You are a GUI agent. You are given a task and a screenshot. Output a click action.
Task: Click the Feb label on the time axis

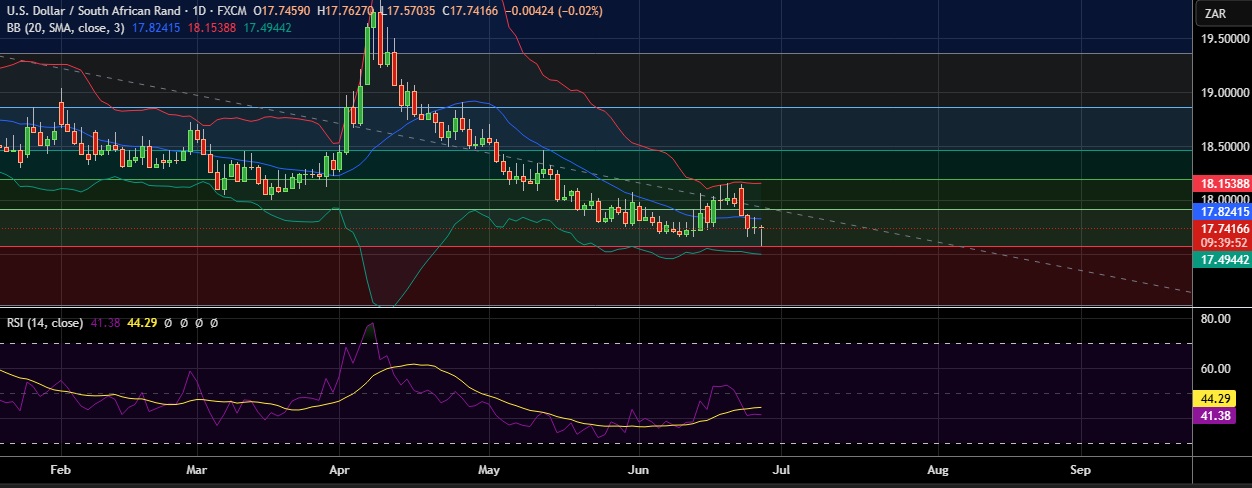[x=60, y=468]
